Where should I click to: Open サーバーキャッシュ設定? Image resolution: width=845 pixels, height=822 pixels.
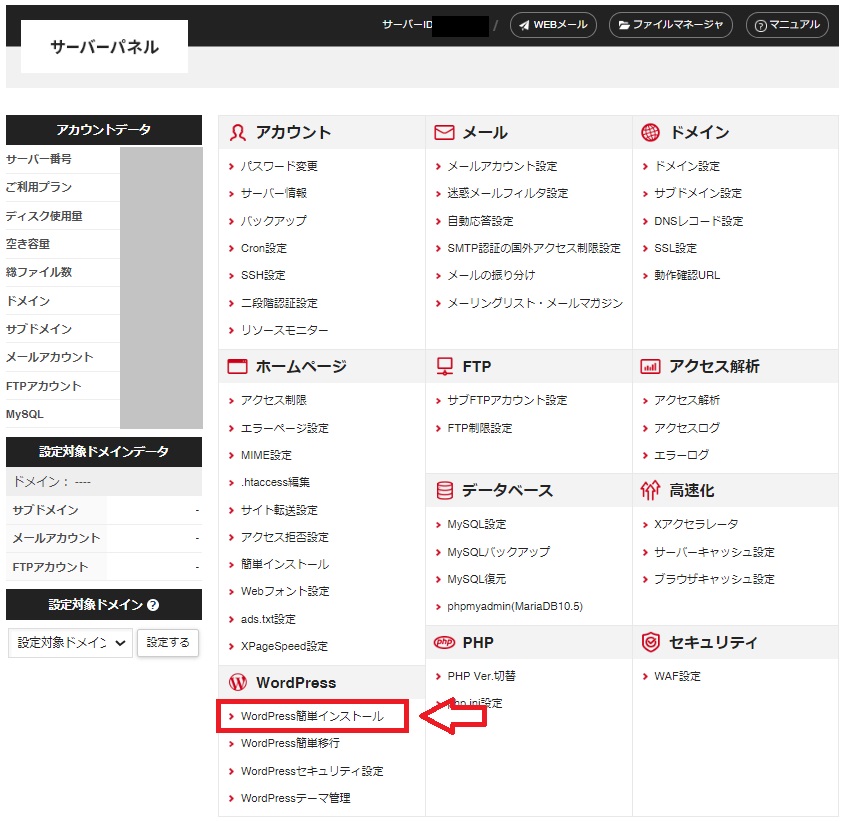point(715,552)
